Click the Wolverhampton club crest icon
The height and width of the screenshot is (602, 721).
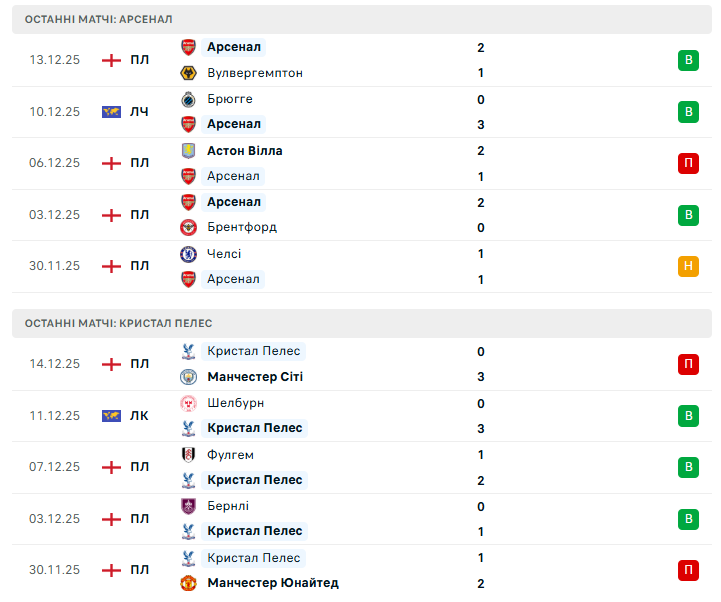188,73
